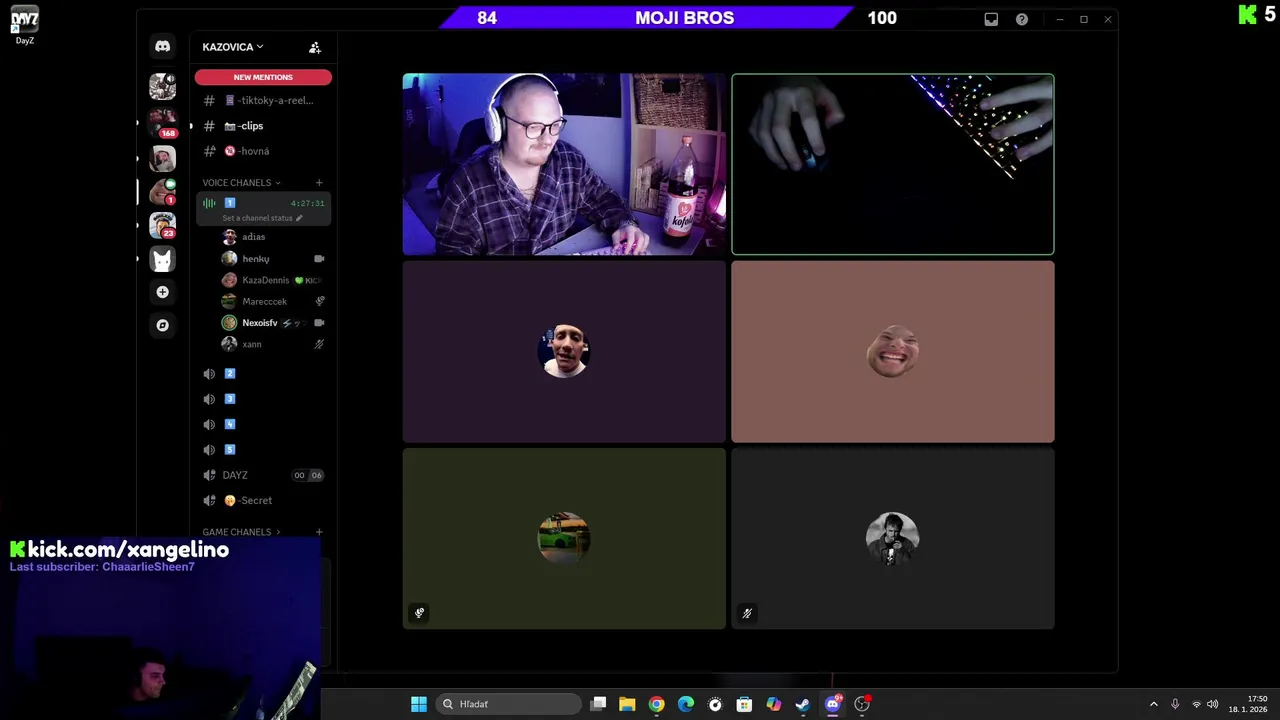Open the -hovná text channel
The height and width of the screenshot is (720, 1280).
point(263,151)
